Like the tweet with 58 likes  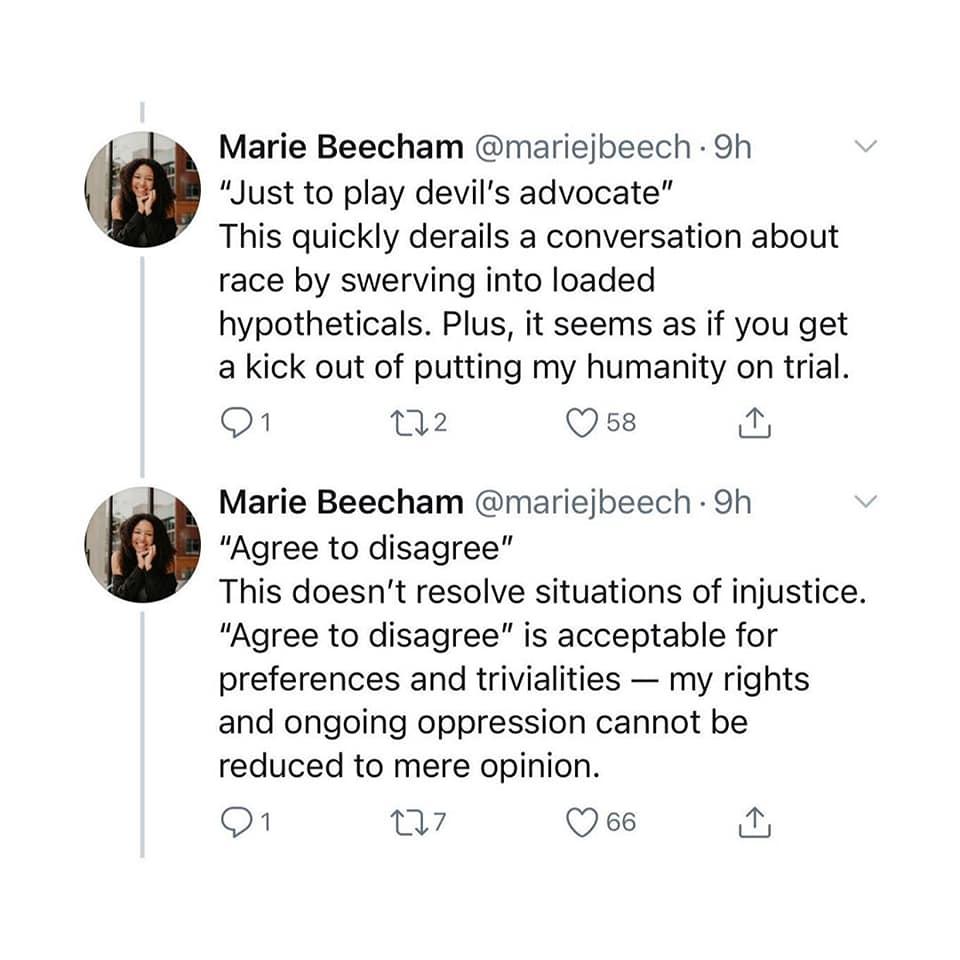582,423
